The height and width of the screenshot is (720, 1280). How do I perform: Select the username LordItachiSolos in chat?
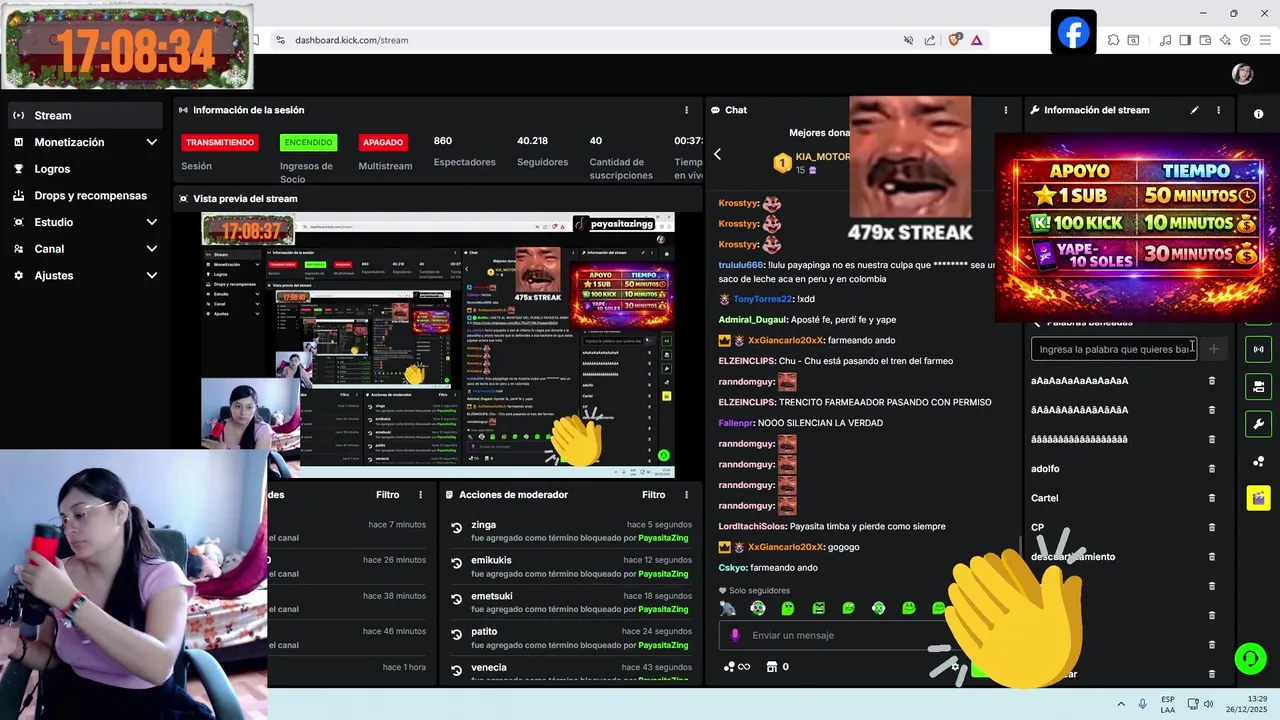coord(752,526)
